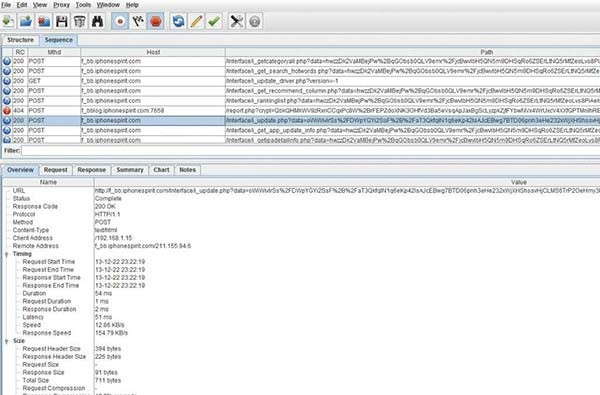
Task: Sort by the RC column header
Action: pos(20,52)
